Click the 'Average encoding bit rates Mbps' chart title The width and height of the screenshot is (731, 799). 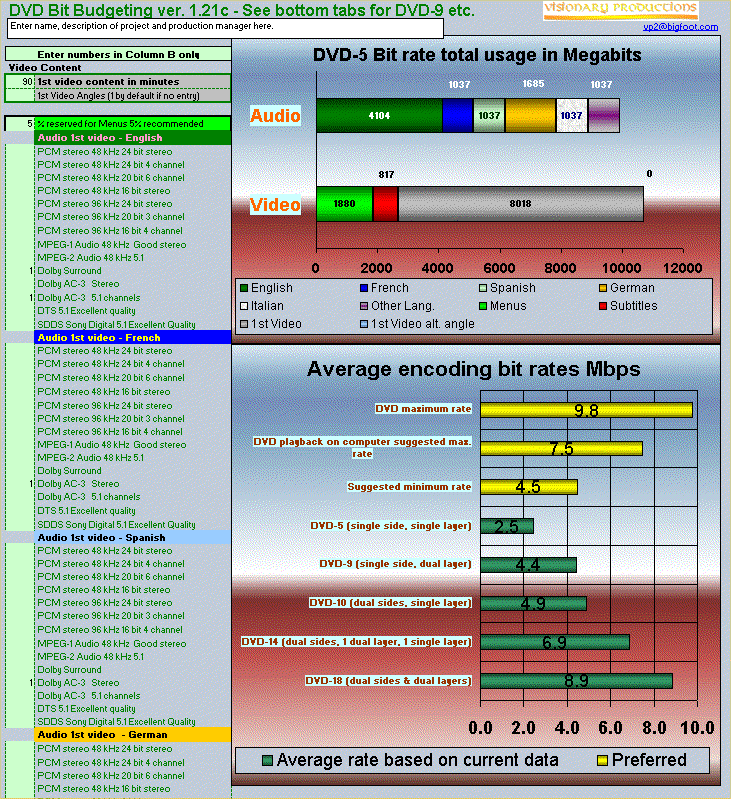473,369
